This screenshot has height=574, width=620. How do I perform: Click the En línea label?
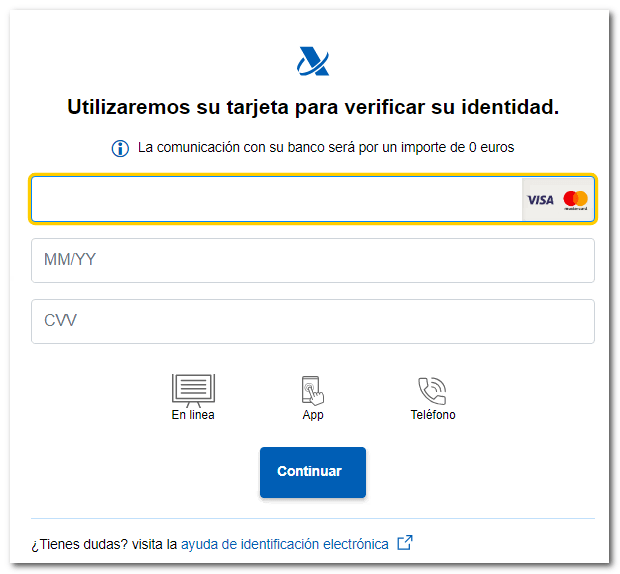tap(193, 415)
